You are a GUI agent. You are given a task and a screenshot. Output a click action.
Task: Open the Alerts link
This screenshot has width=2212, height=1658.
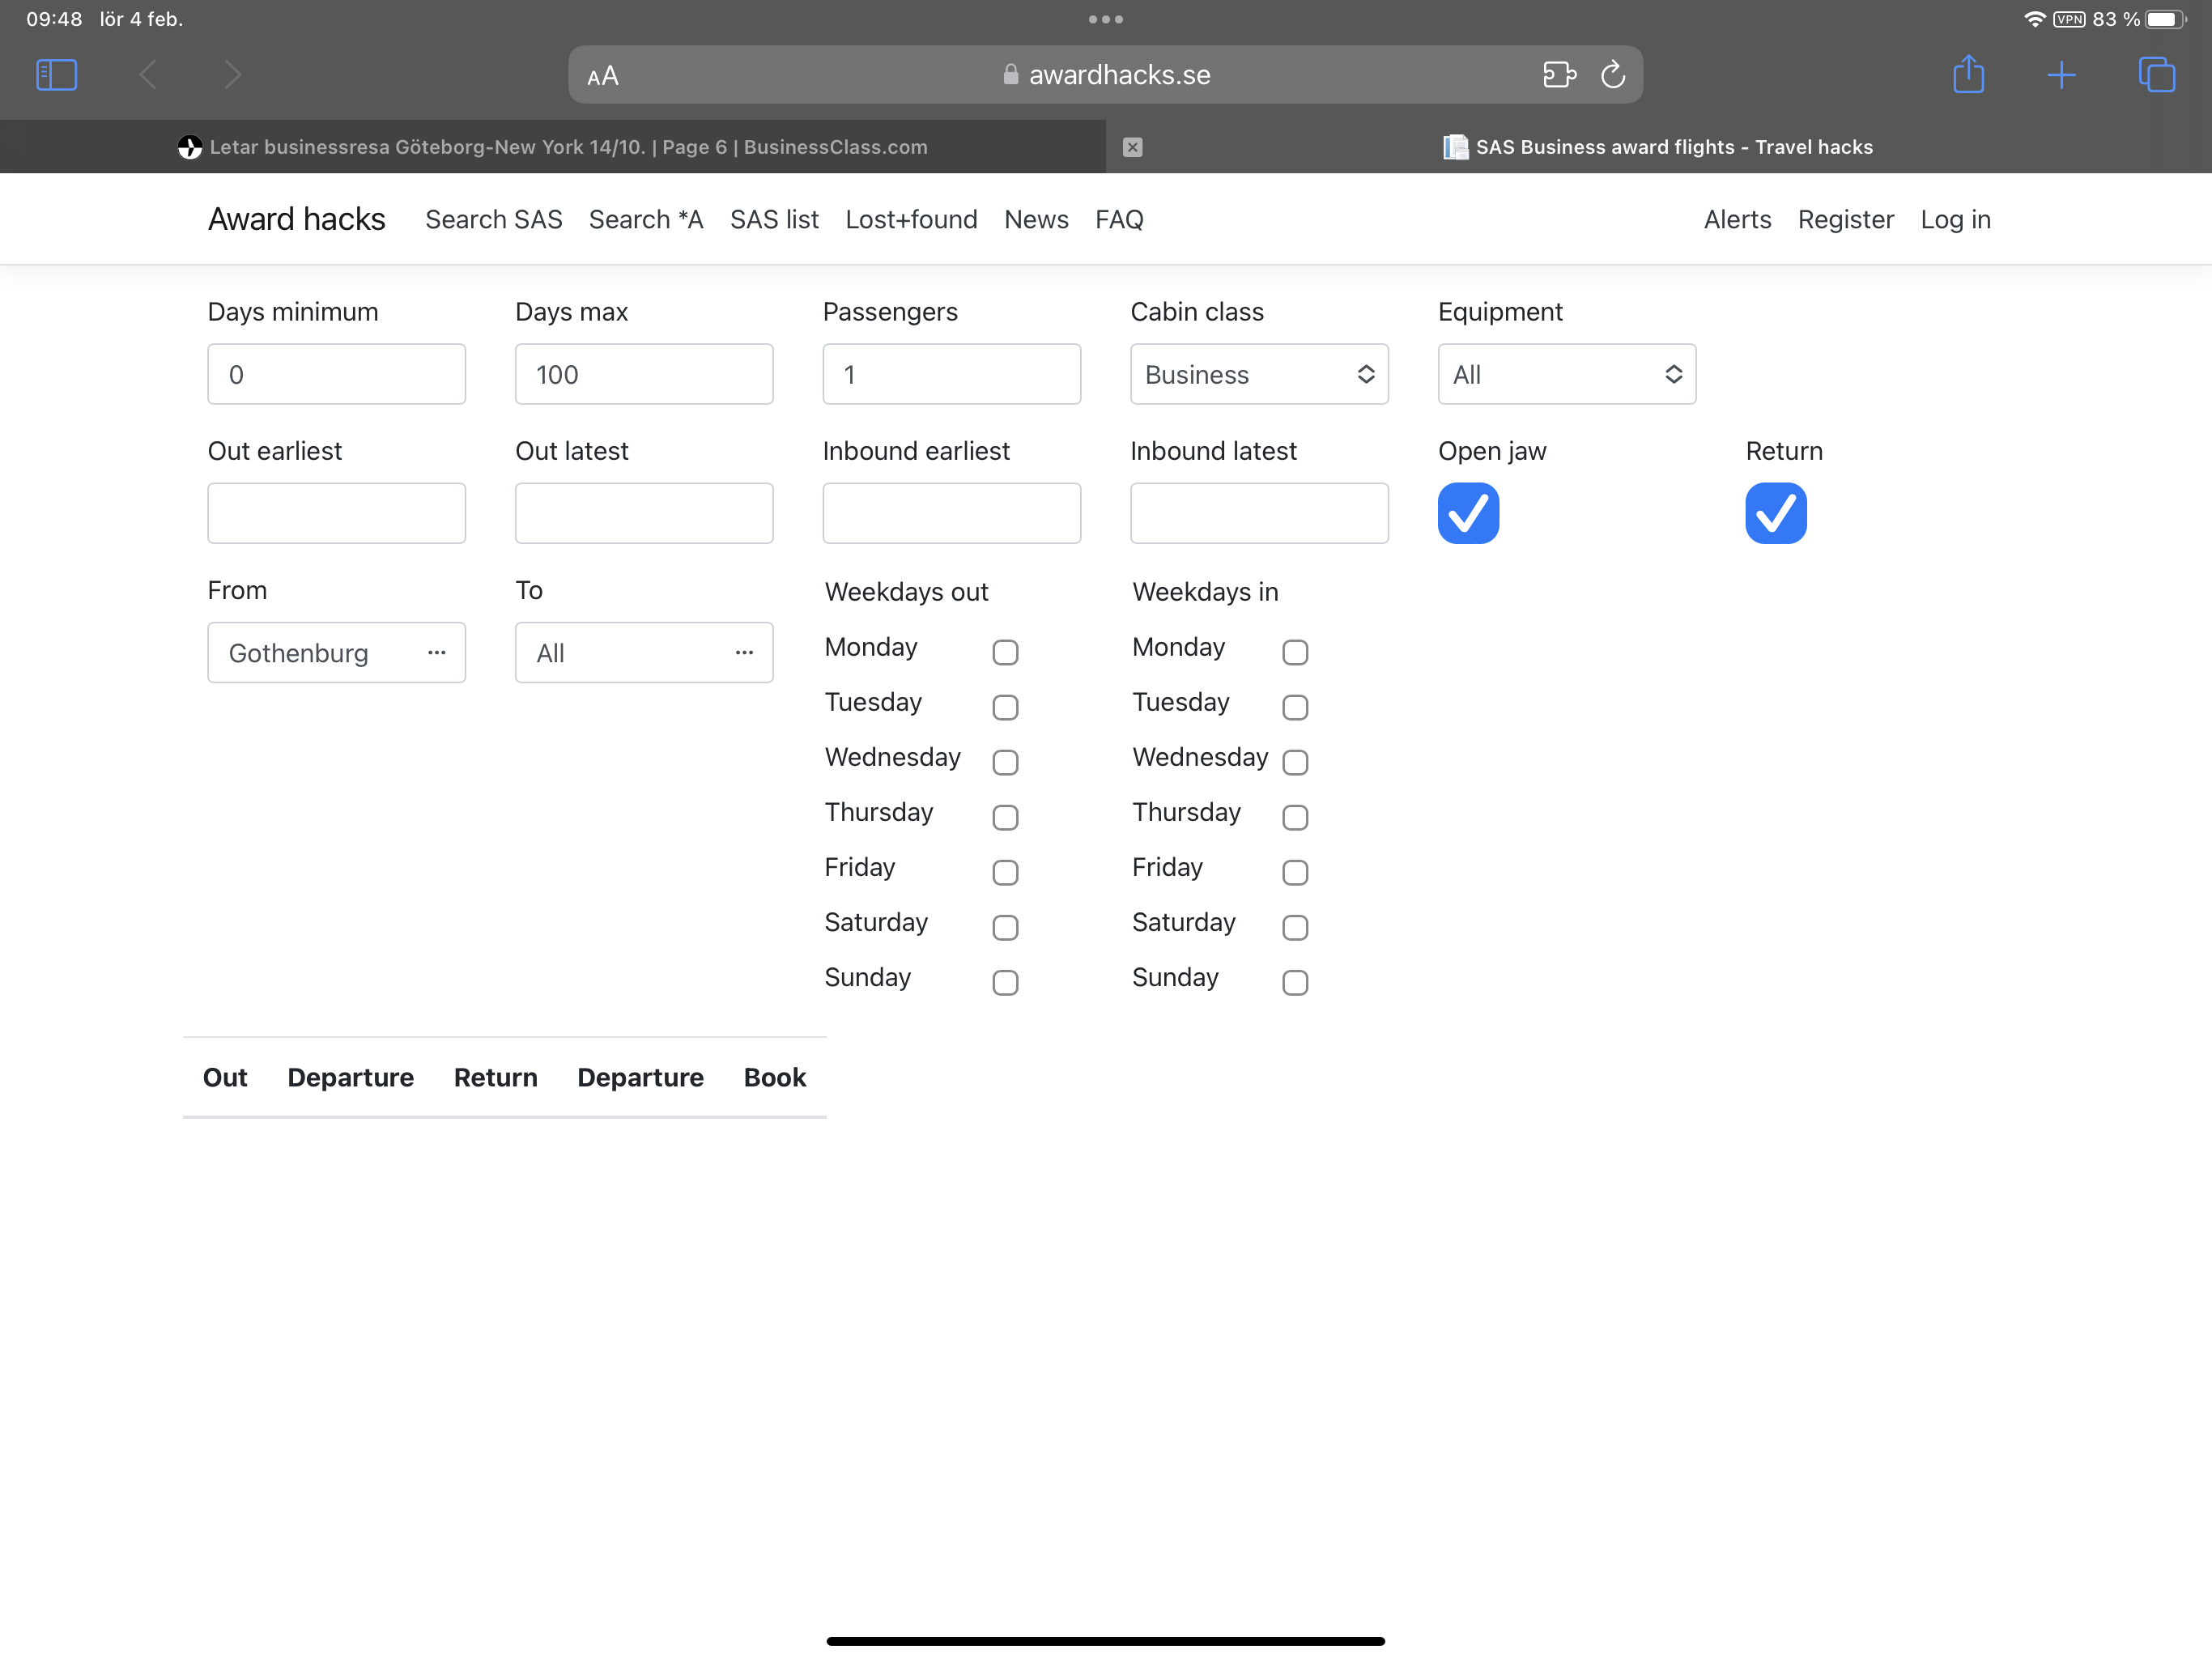pyautogui.click(x=1737, y=219)
